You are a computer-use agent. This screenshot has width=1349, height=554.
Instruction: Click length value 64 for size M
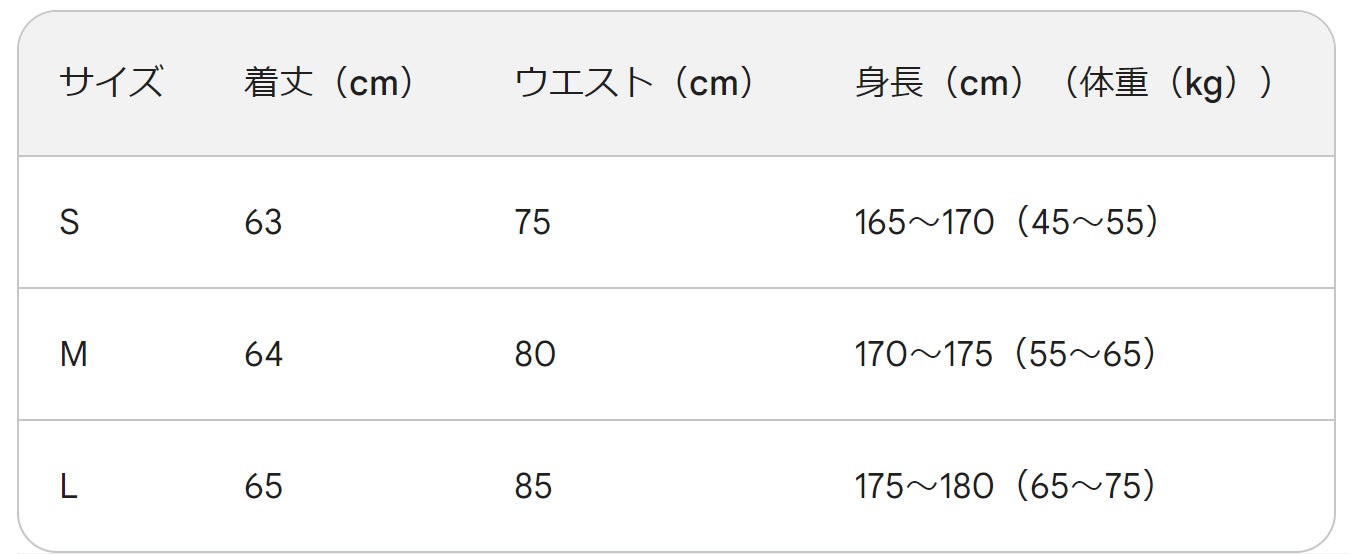pyautogui.click(x=263, y=354)
